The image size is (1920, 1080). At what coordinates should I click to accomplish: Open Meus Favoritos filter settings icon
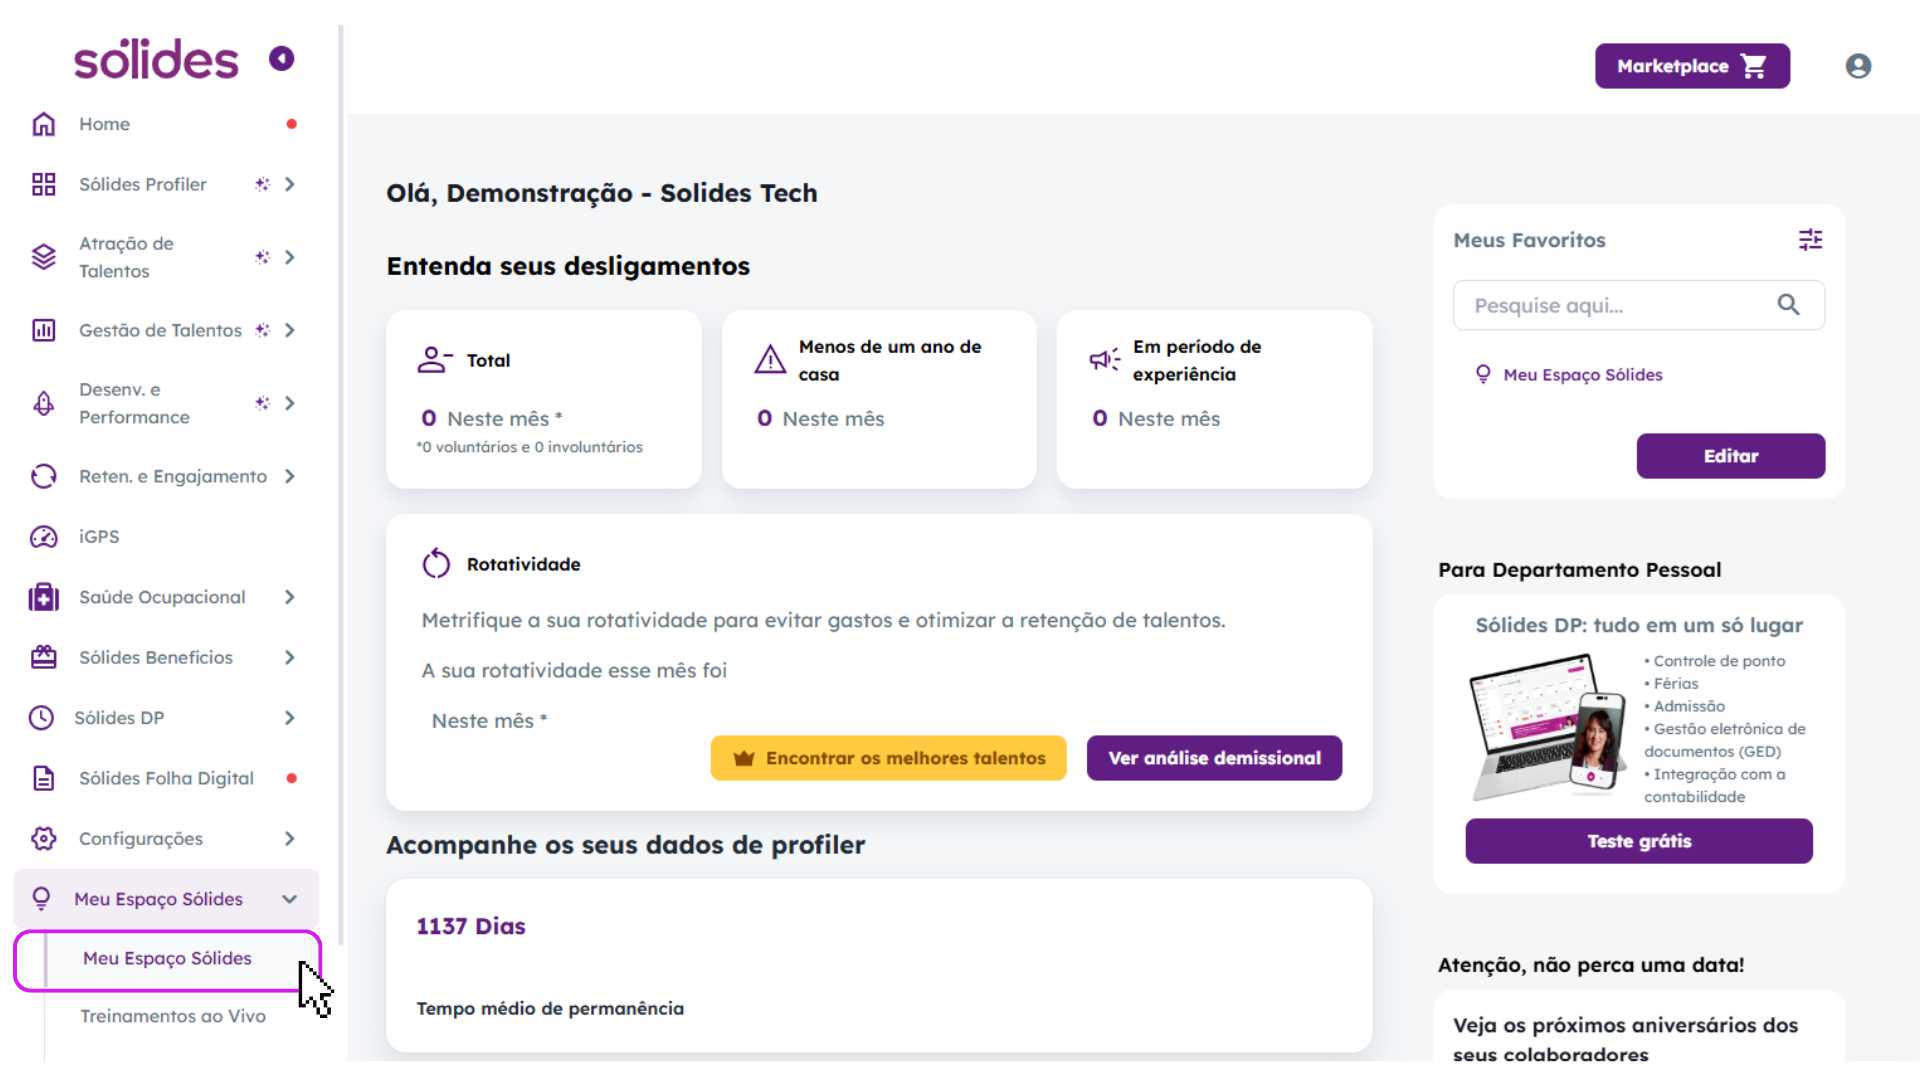click(1810, 240)
